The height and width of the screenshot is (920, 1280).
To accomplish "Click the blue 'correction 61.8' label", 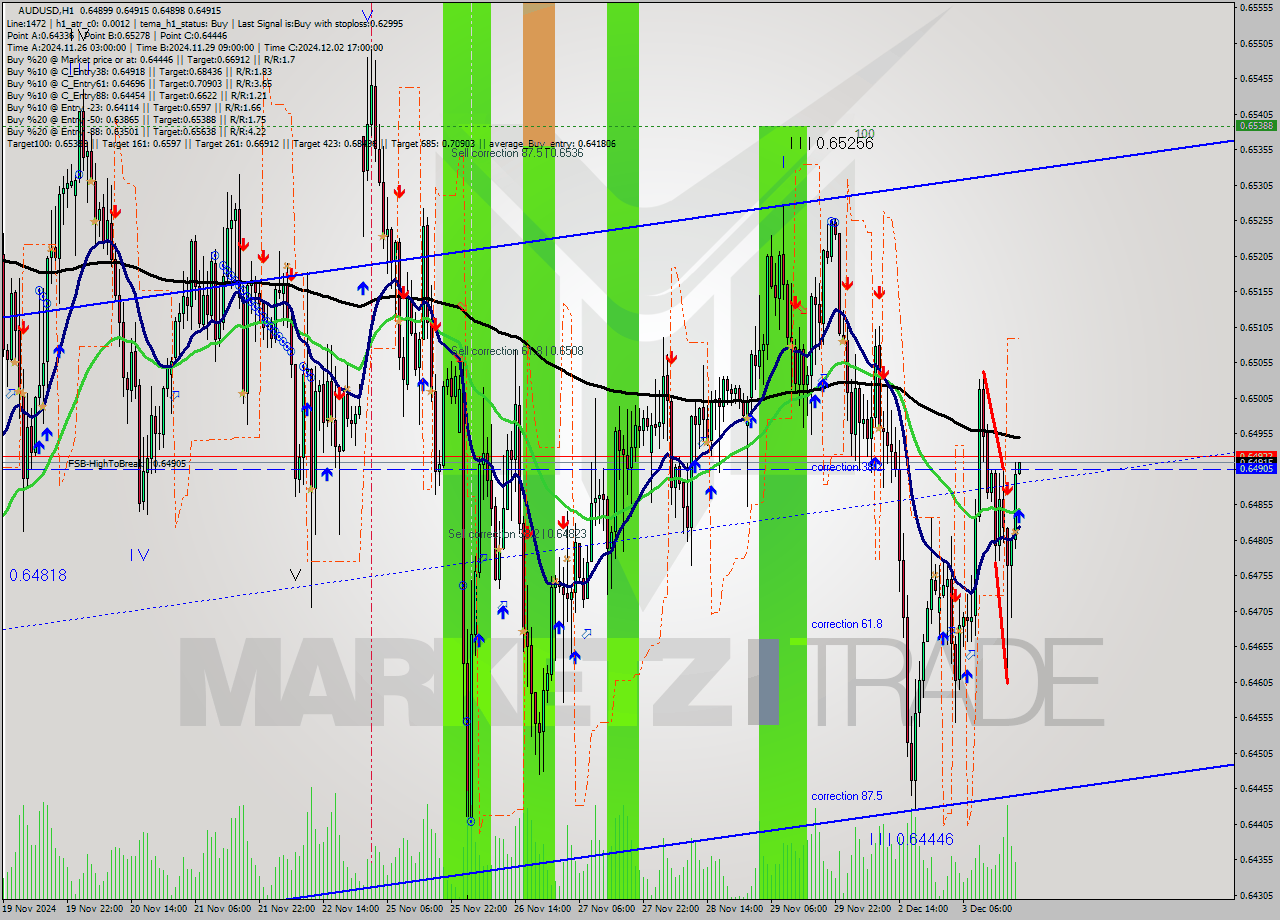I will (x=846, y=624).
